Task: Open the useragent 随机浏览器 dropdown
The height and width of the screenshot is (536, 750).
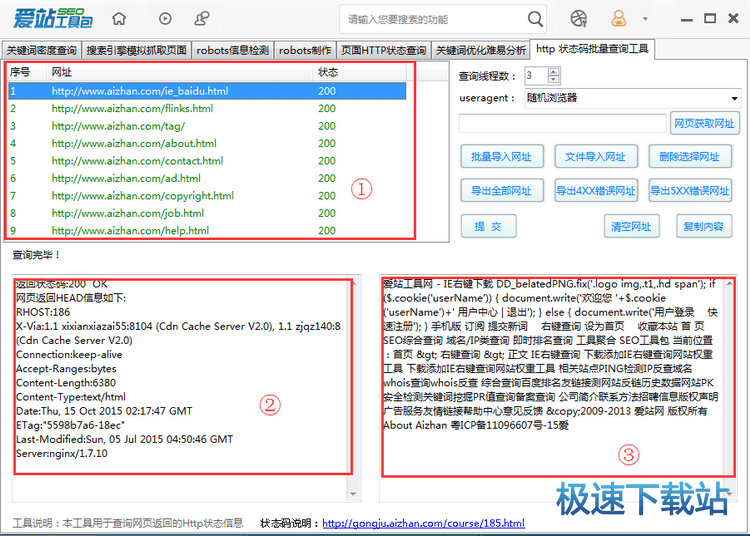Action: (632, 98)
